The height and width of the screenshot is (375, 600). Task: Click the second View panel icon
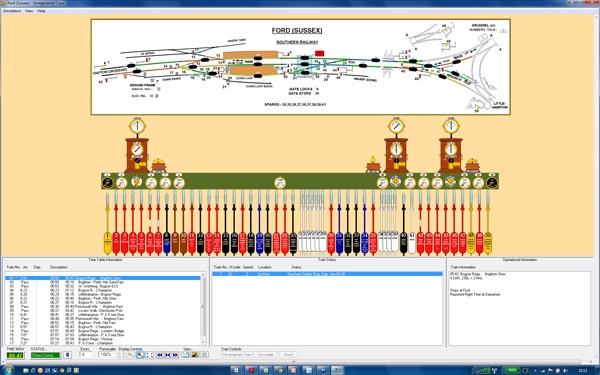point(195,355)
